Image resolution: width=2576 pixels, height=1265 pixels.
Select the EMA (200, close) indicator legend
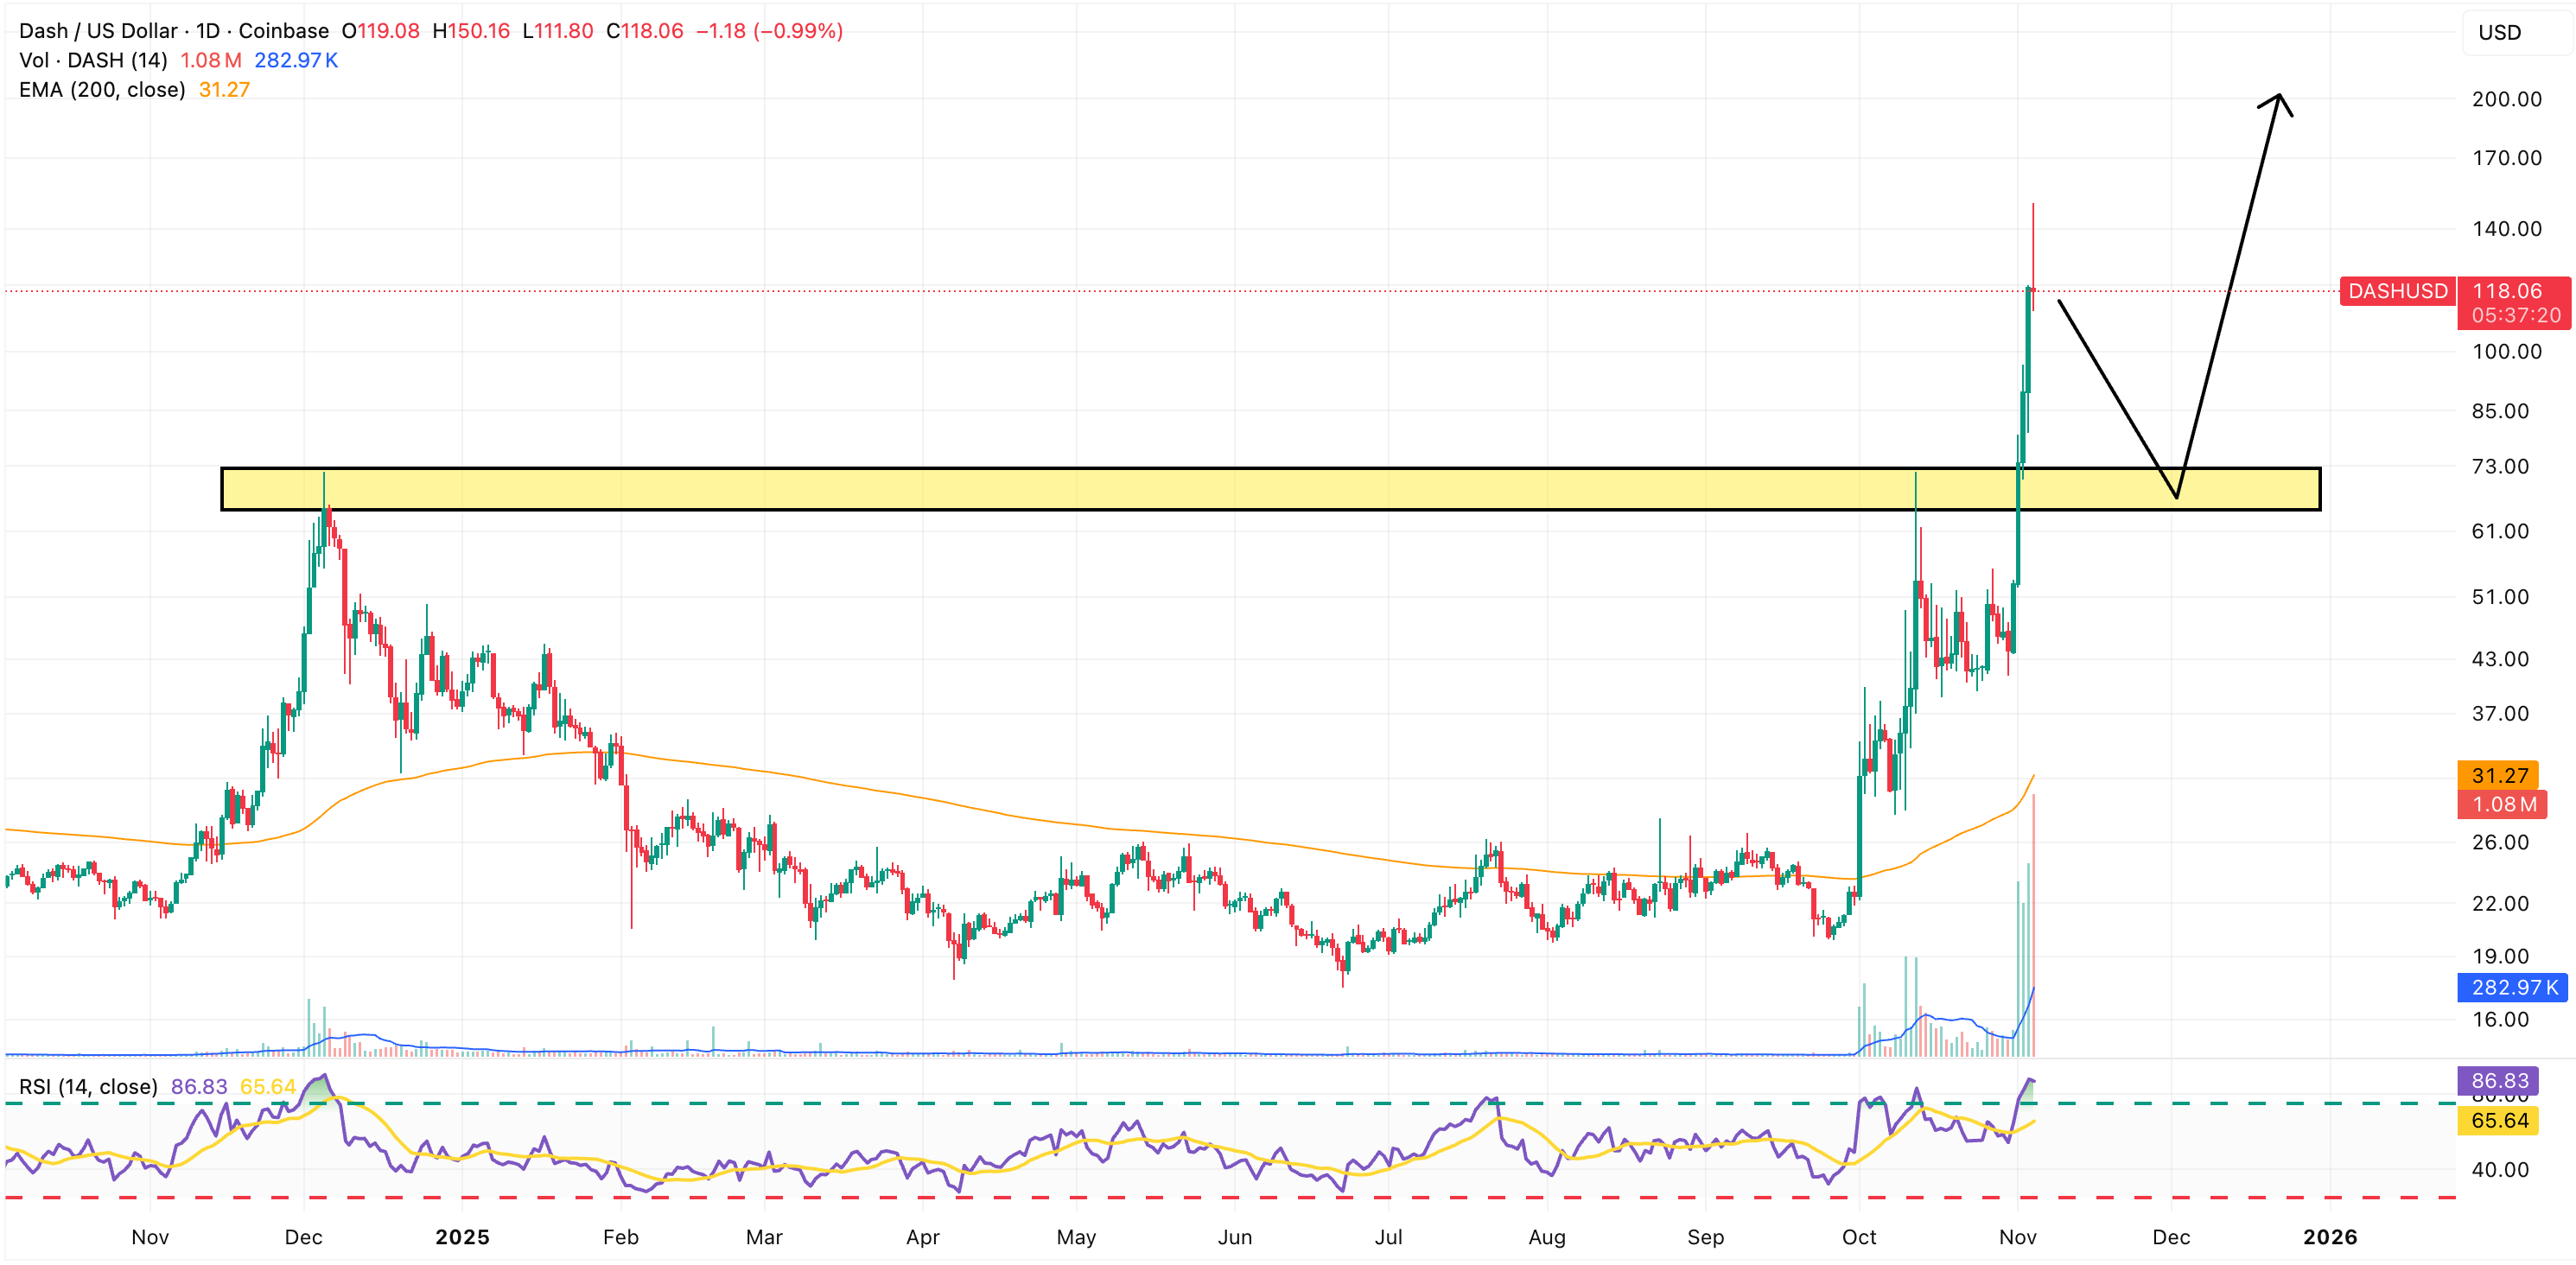click(102, 90)
